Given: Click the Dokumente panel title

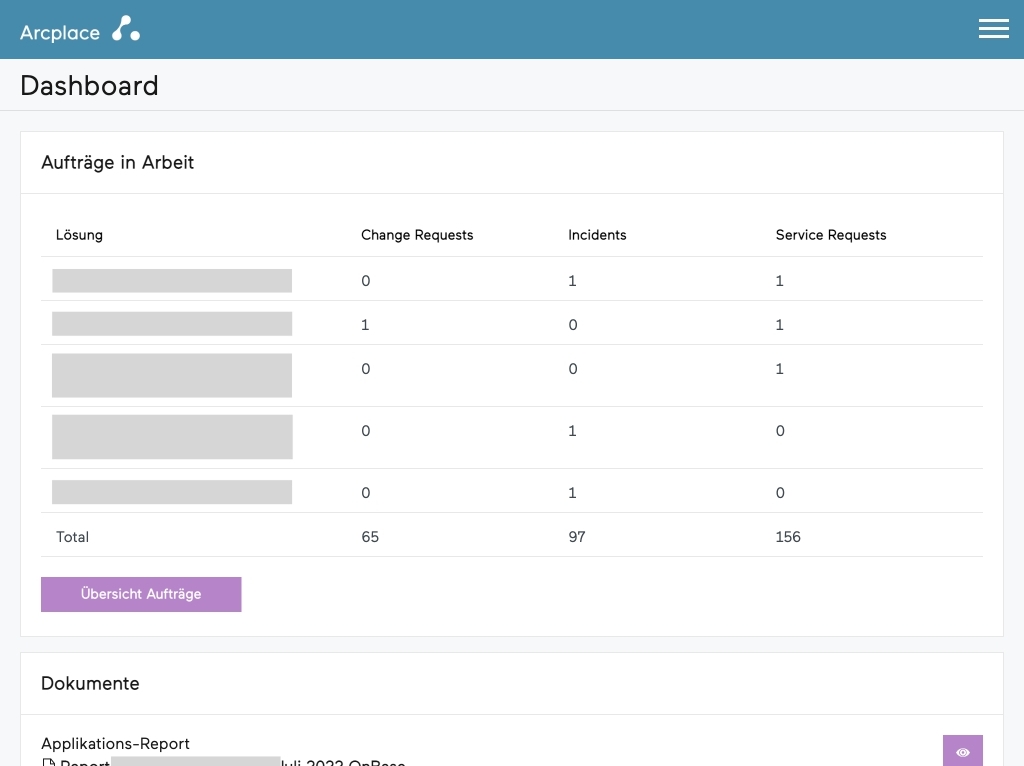Looking at the screenshot, I should [90, 684].
